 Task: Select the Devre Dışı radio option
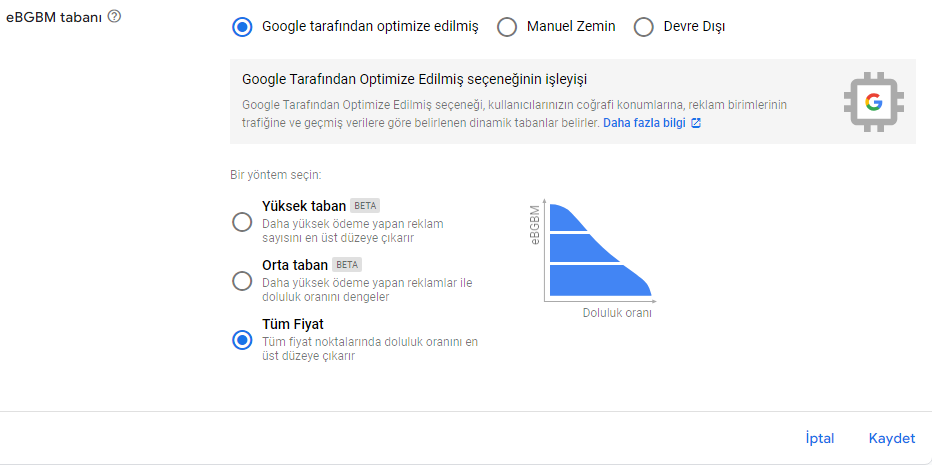pyautogui.click(x=644, y=27)
